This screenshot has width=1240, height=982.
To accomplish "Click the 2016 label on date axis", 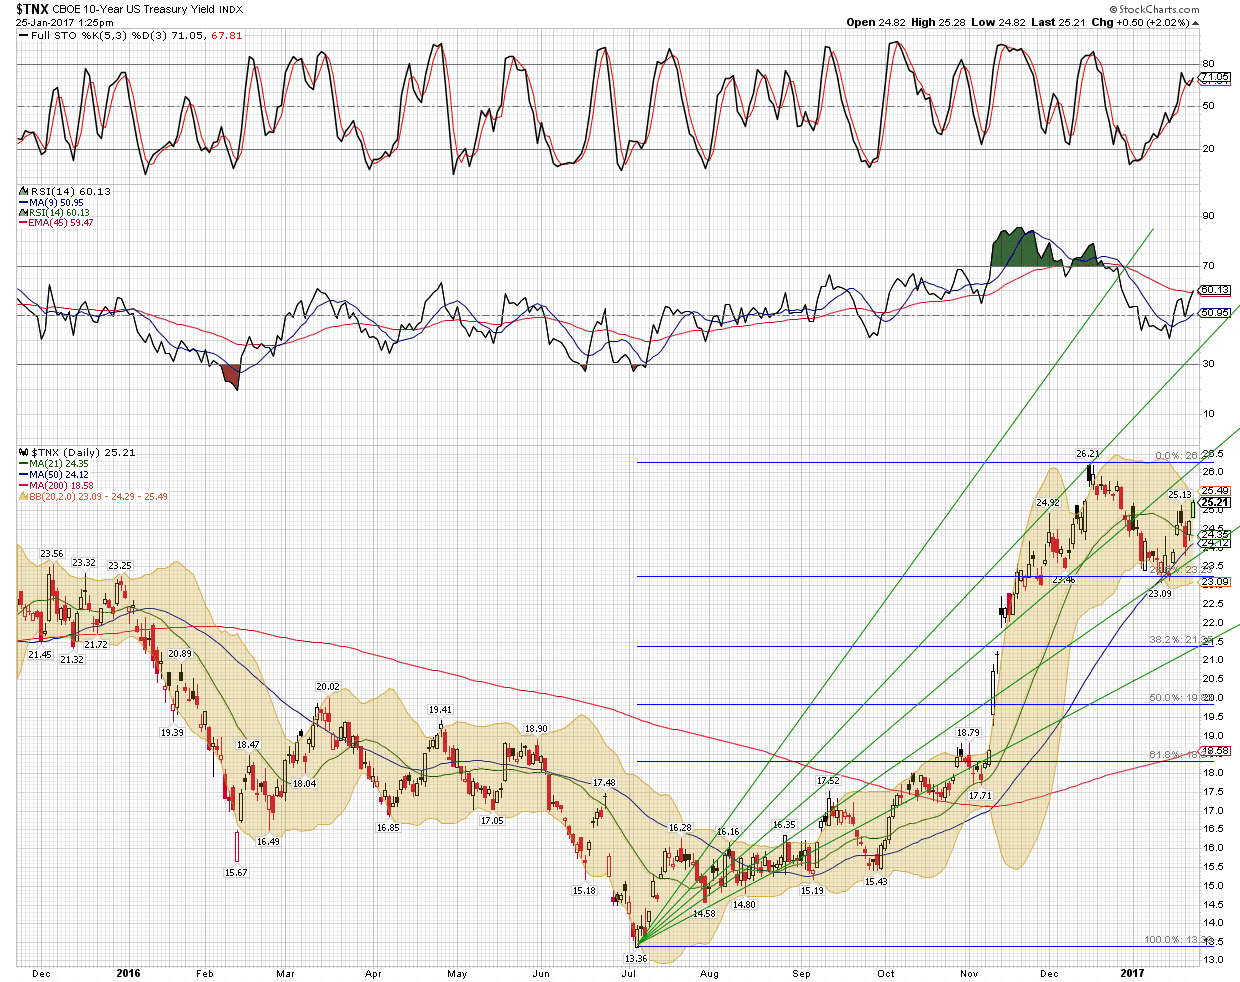I will click(x=128, y=973).
